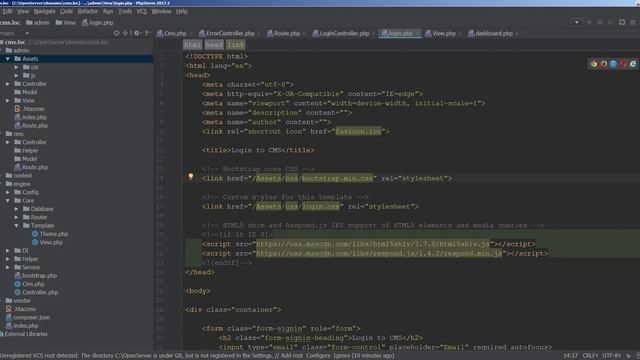640x360 pixels.
Task: Open Project panel settings gear
Action: [137, 33]
